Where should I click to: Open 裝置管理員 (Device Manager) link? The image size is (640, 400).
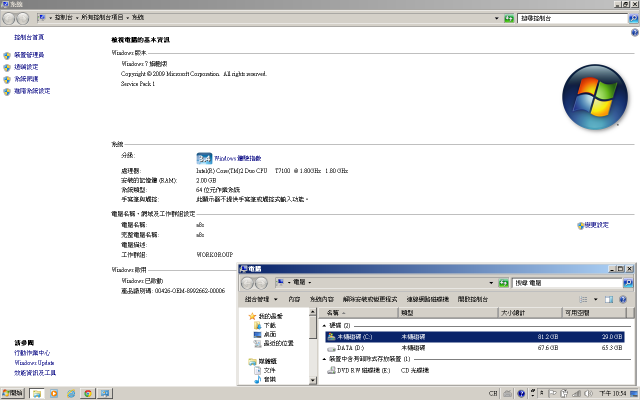(29, 55)
